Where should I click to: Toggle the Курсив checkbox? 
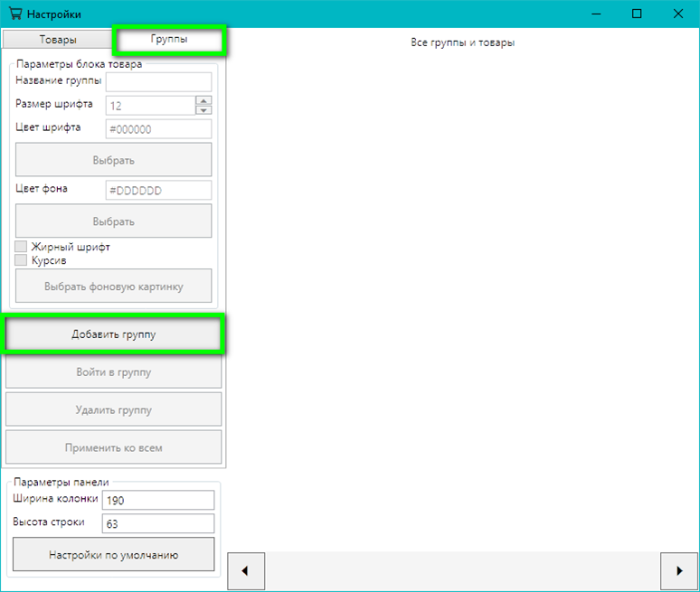(x=21, y=260)
